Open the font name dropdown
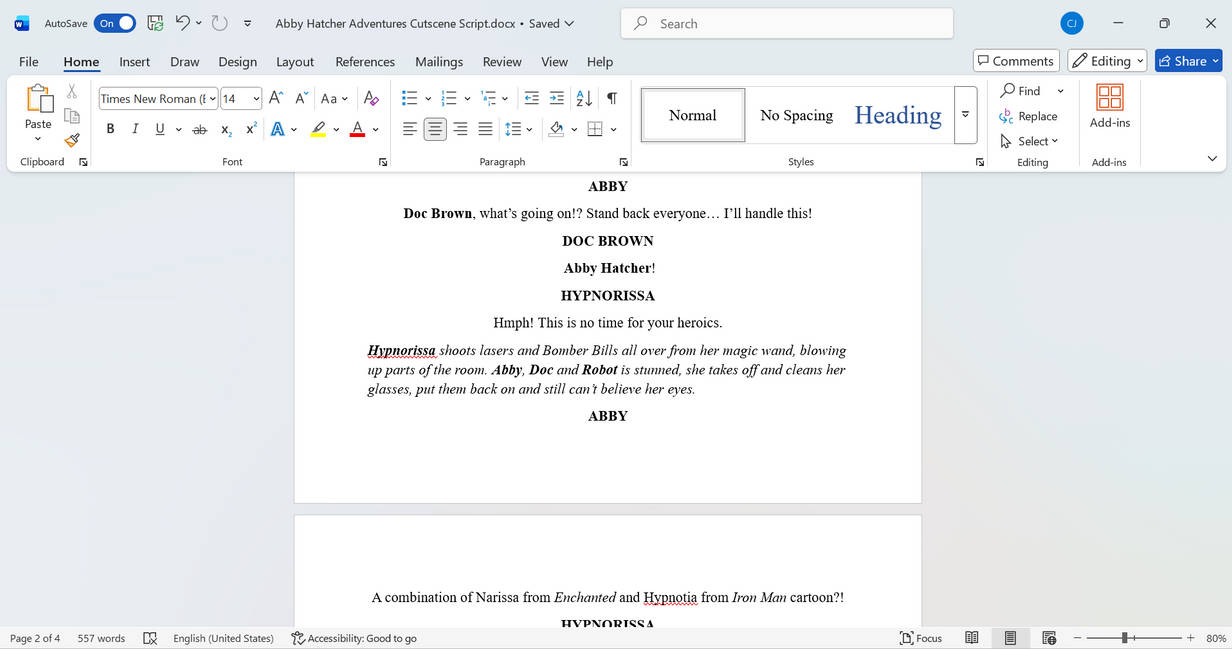Viewport: 1232px width, 649px height. click(212, 99)
